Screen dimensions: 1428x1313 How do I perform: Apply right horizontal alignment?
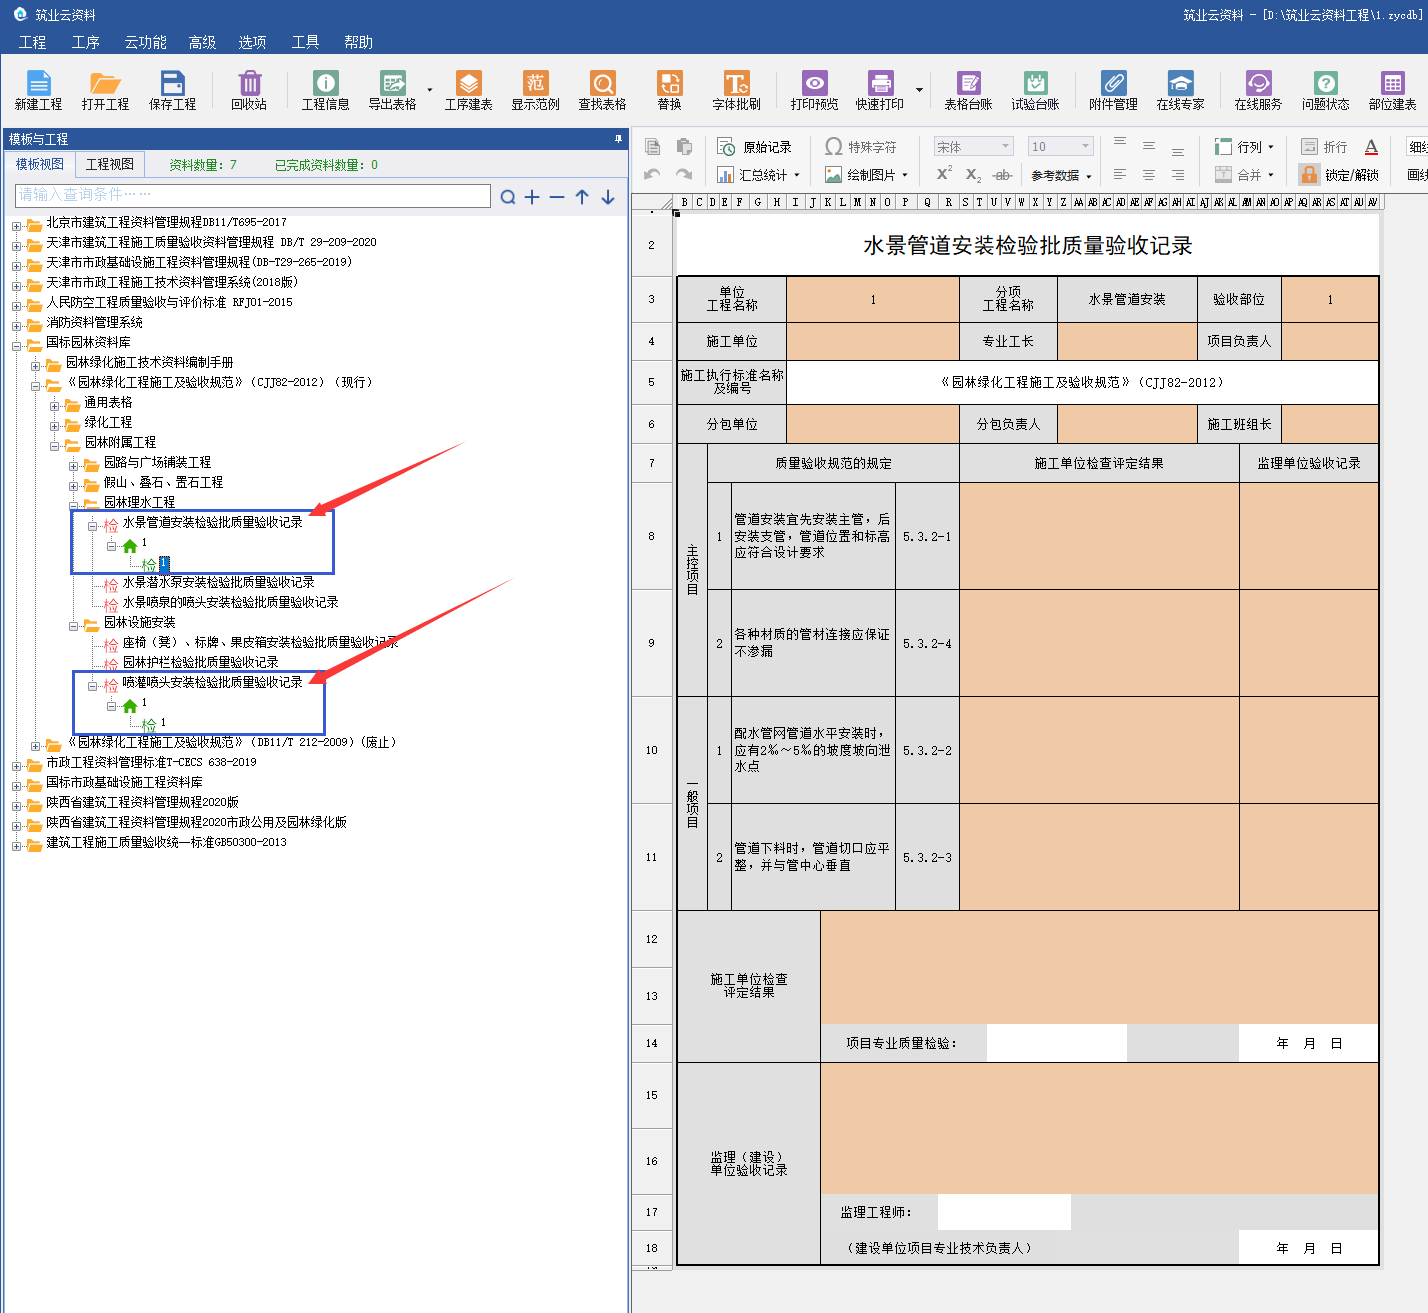[1178, 174]
